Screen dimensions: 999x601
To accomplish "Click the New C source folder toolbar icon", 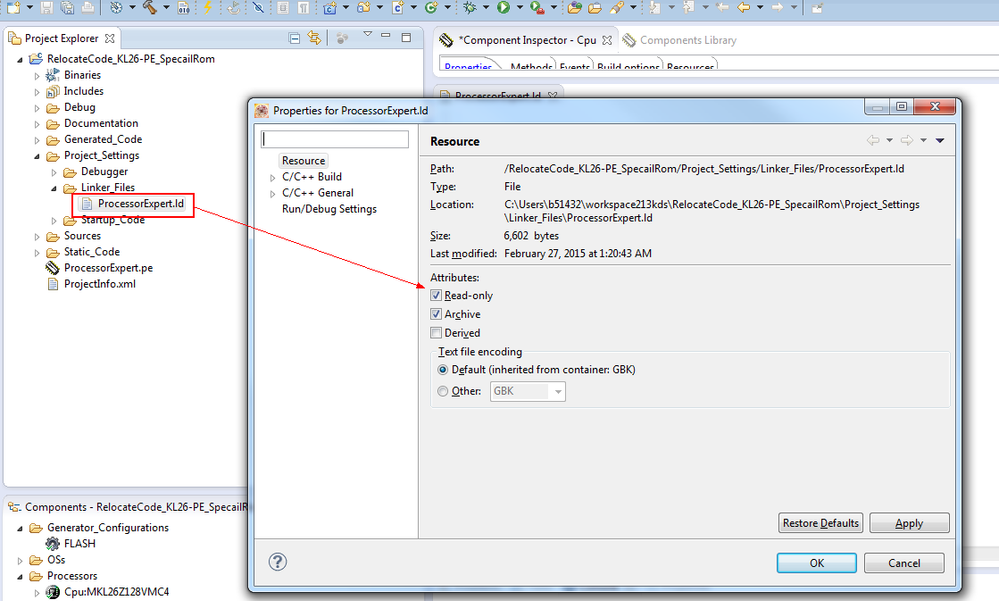I will click(364, 8).
